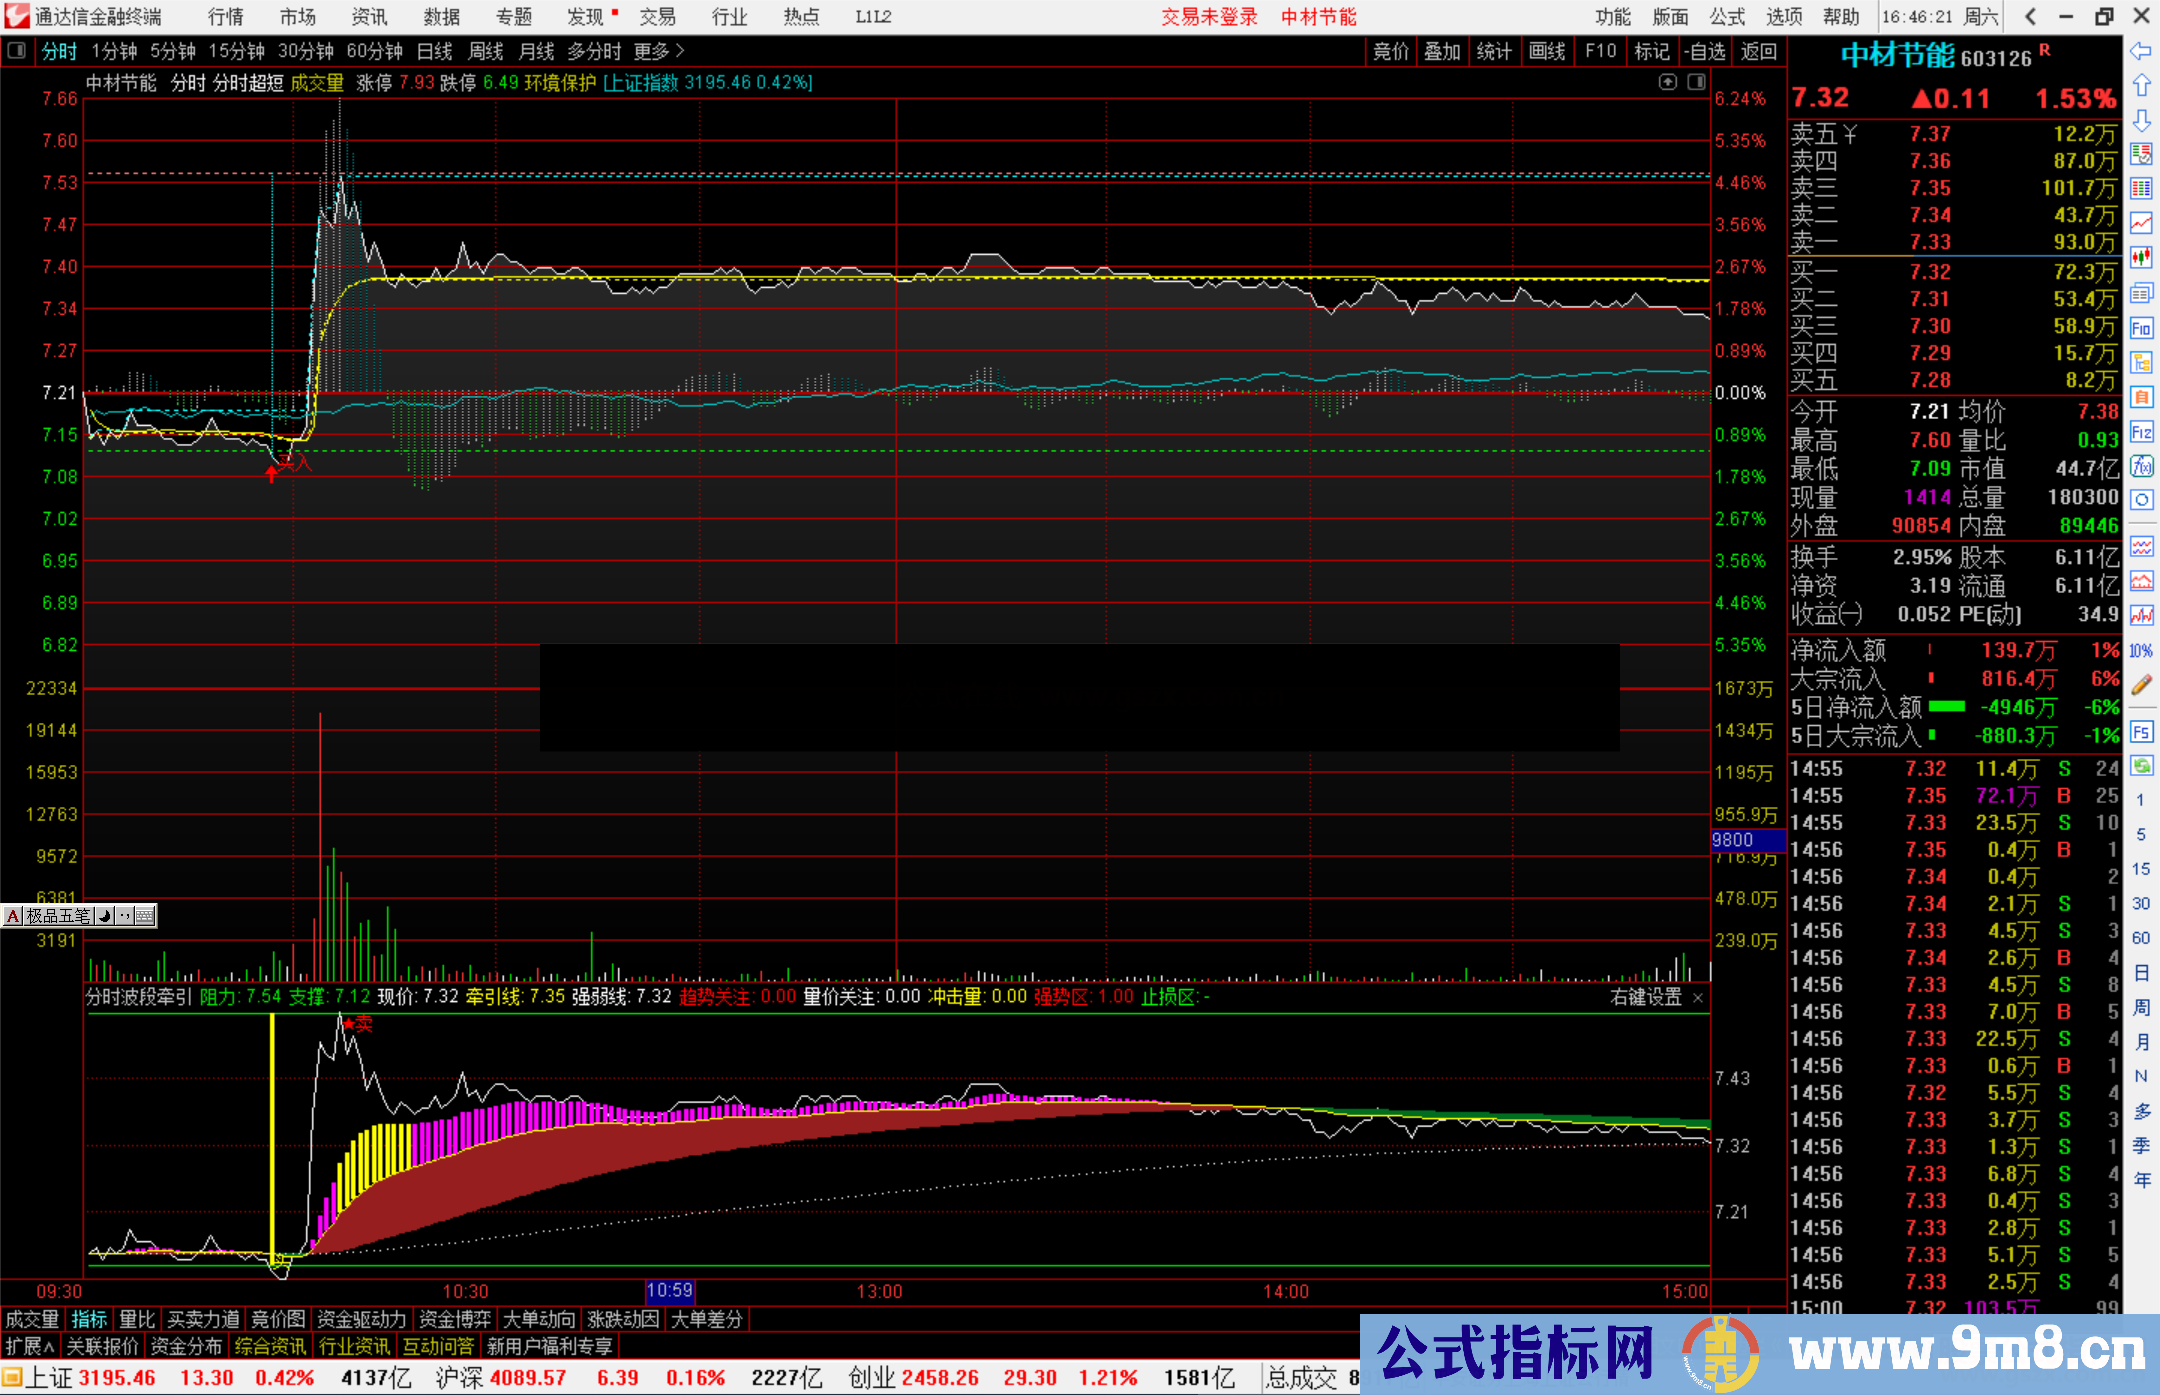Expand the 更多 timeframe options
The image size is (2160, 1395).
(x=658, y=51)
